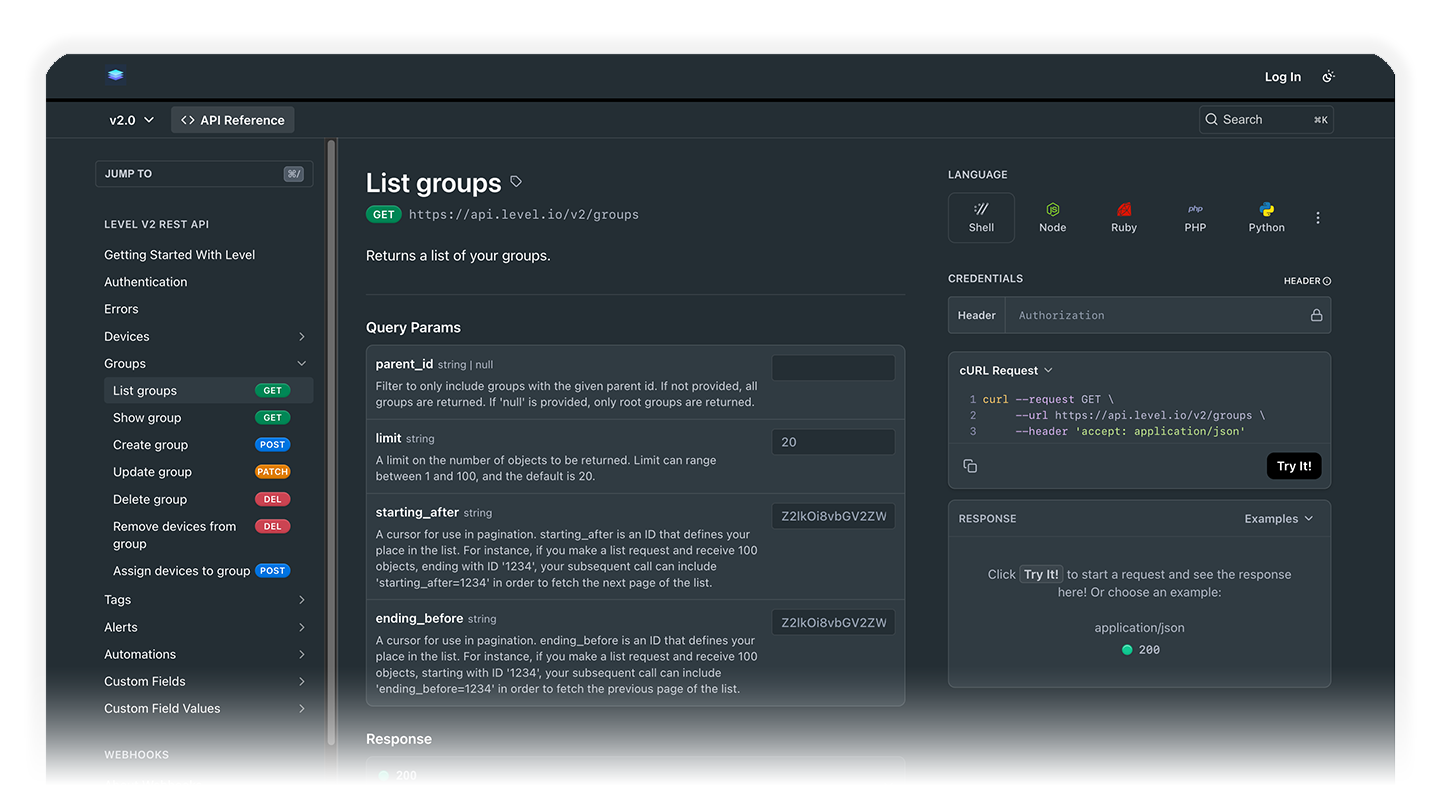Expand the Alerts section chevron
1440x800 pixels.
coord(302,627)
